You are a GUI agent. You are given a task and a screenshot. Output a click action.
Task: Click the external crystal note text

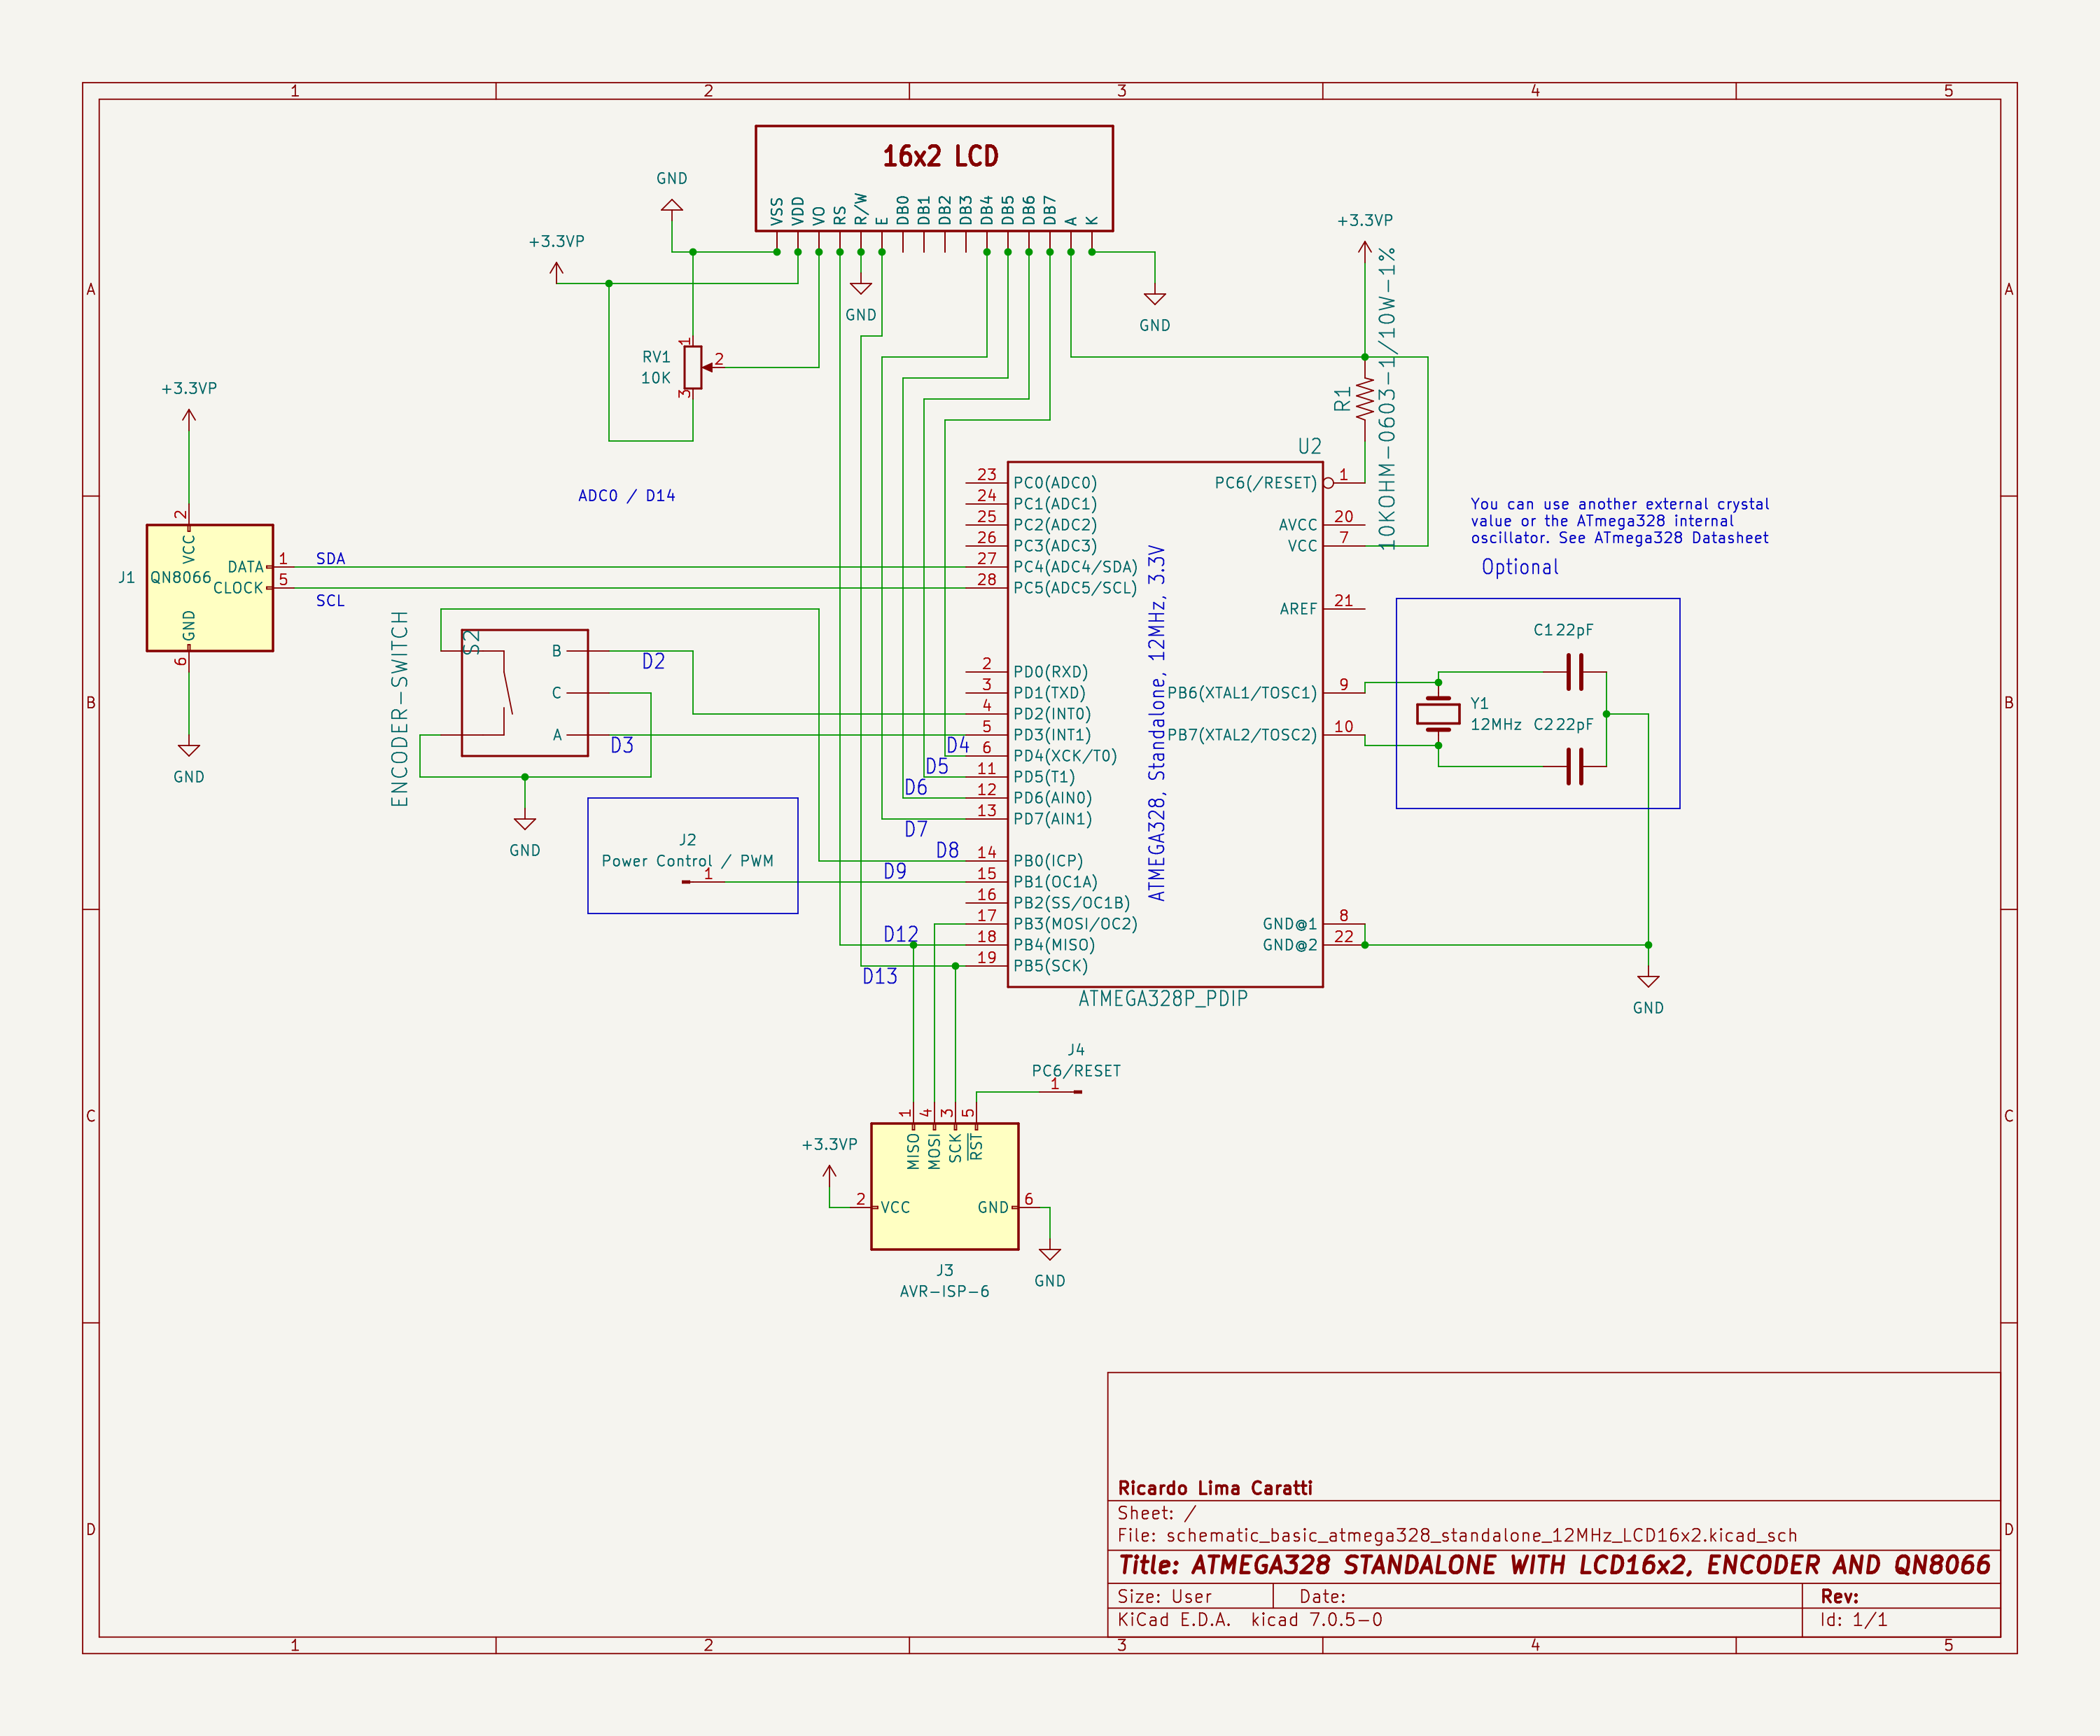point(1620,521)
